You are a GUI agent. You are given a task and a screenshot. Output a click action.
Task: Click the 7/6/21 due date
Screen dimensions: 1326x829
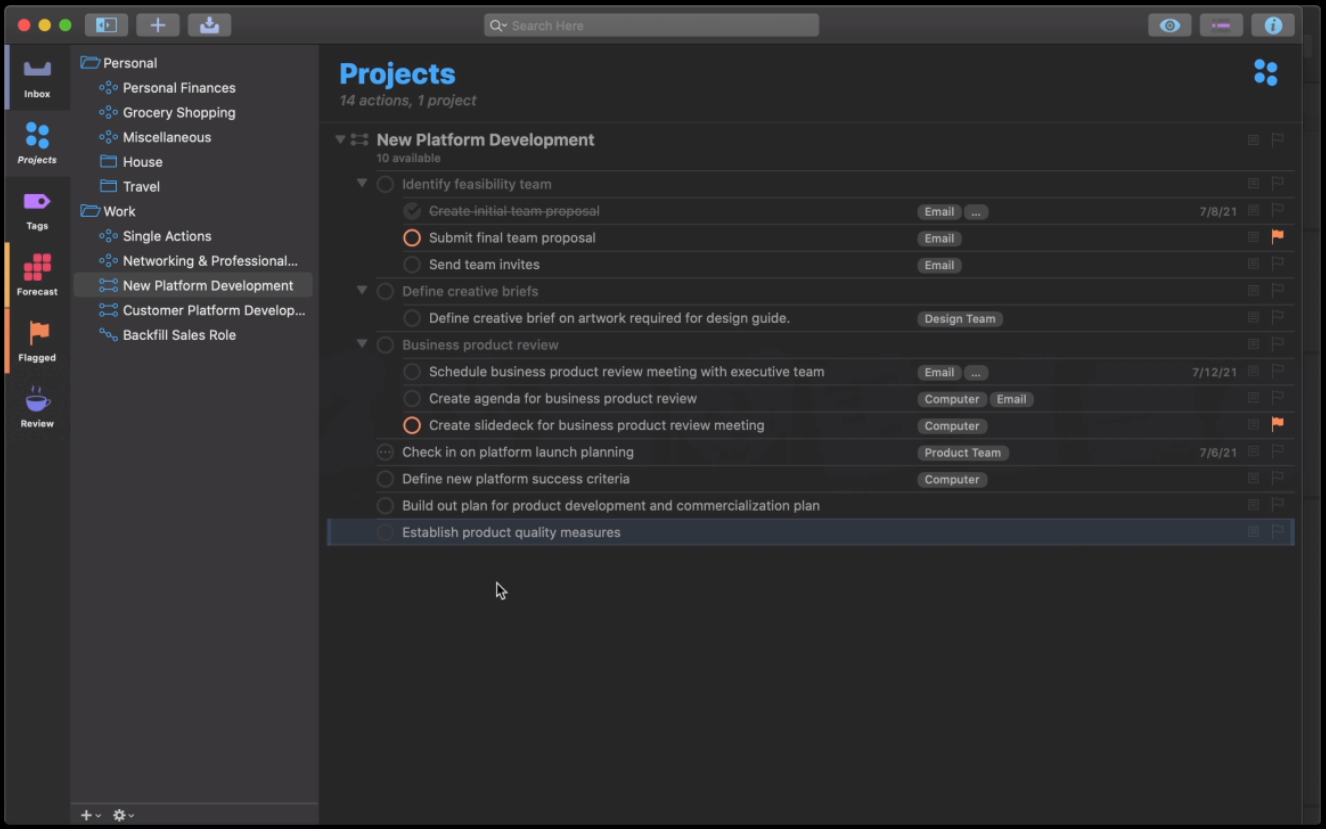tap(1218, 453)
